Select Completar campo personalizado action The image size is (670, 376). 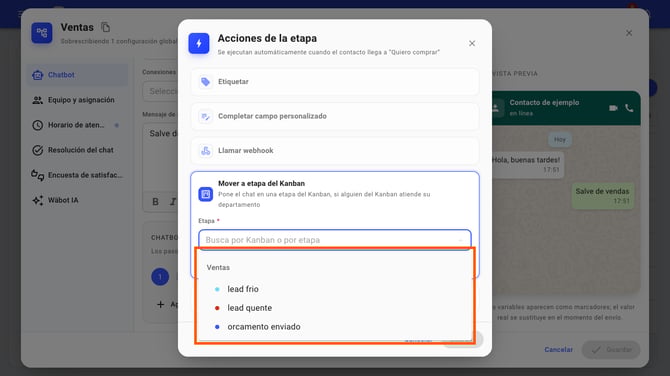[x=335, y=116]
